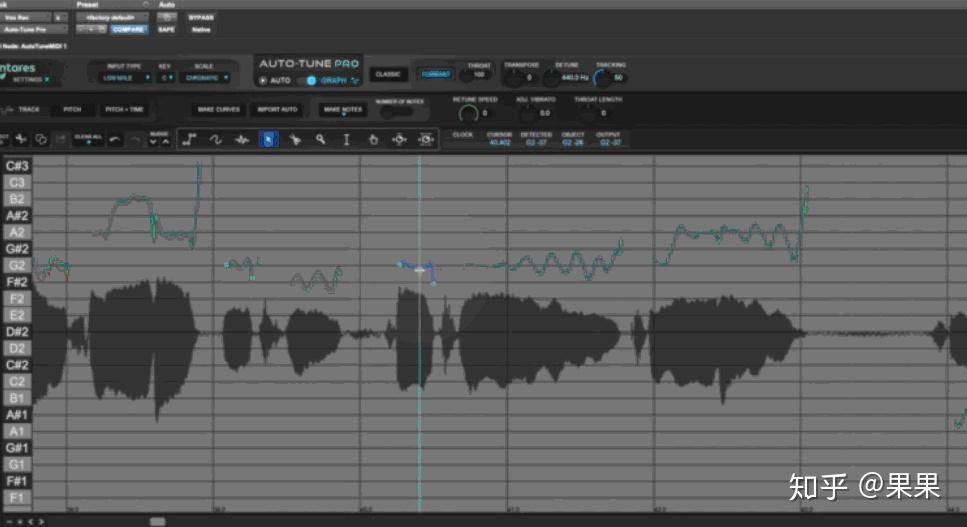
Task: Open the Clear All dropdown
Action: point(88,139)
